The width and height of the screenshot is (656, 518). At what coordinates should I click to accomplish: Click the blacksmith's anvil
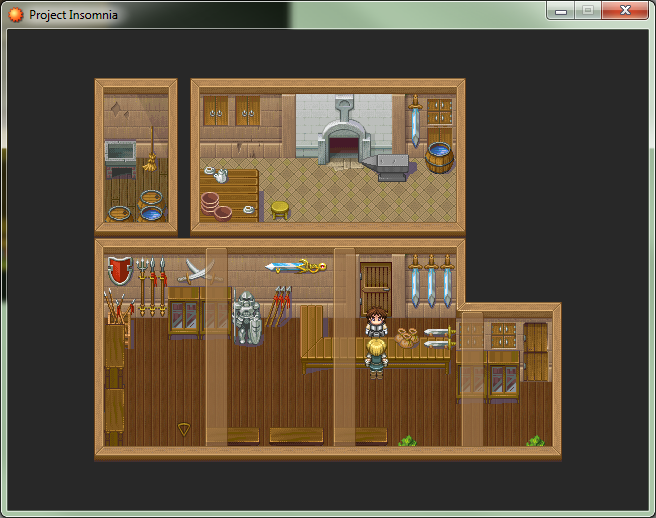(386, 166)
